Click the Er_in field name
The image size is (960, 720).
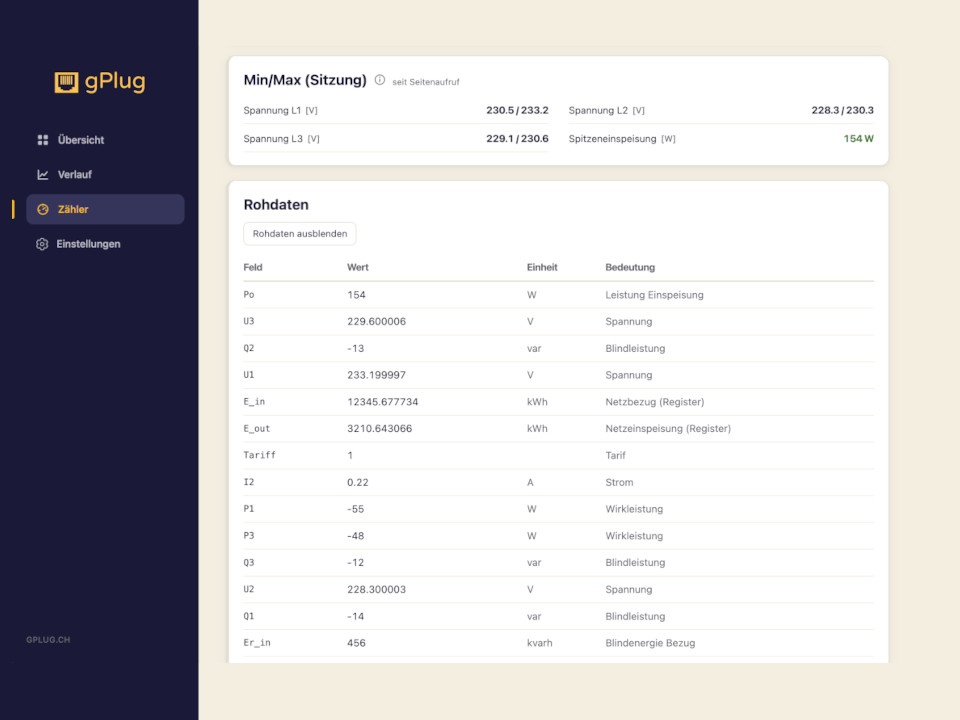tap(257, 643)
